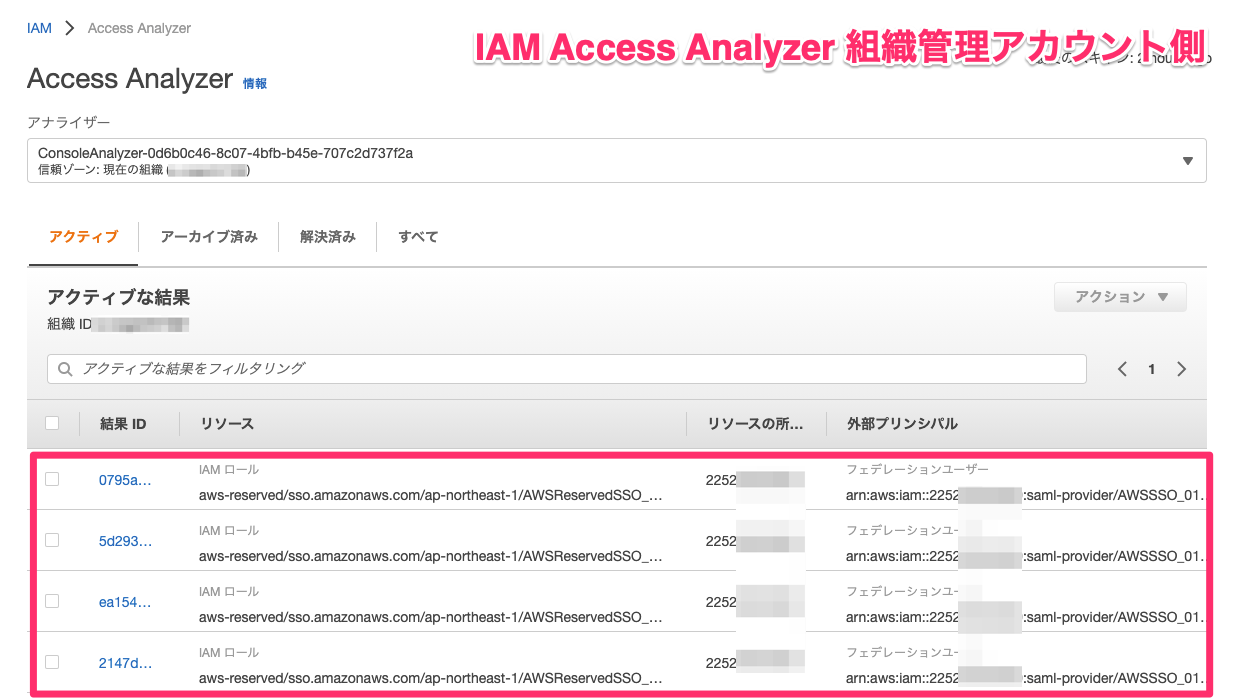The image size is (1240, 699).
Task: Open finding ID 5d293 link
Action: [125, 541]
